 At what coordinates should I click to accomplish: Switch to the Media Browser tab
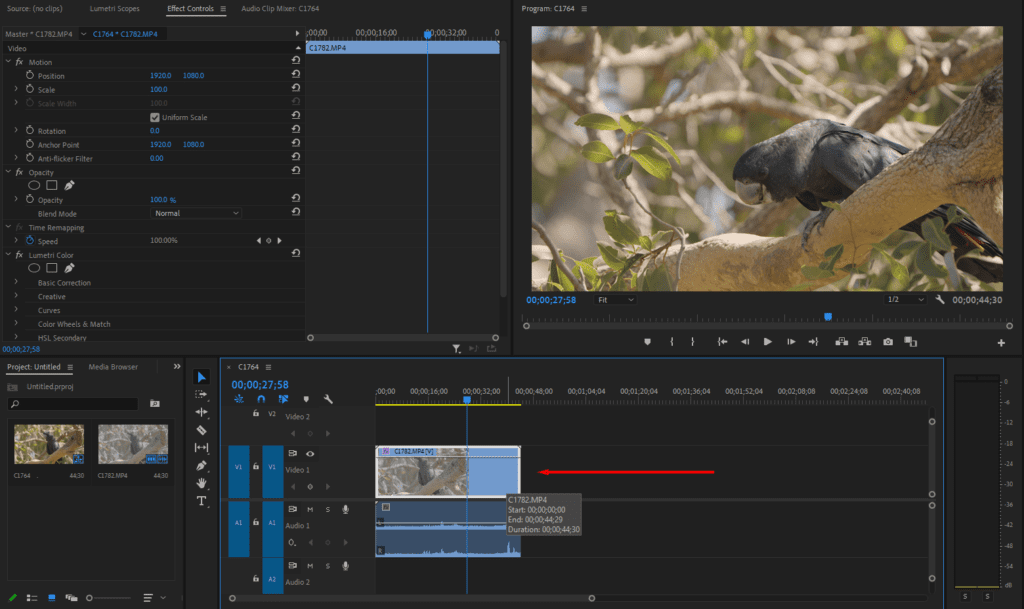tap(113, 367)
